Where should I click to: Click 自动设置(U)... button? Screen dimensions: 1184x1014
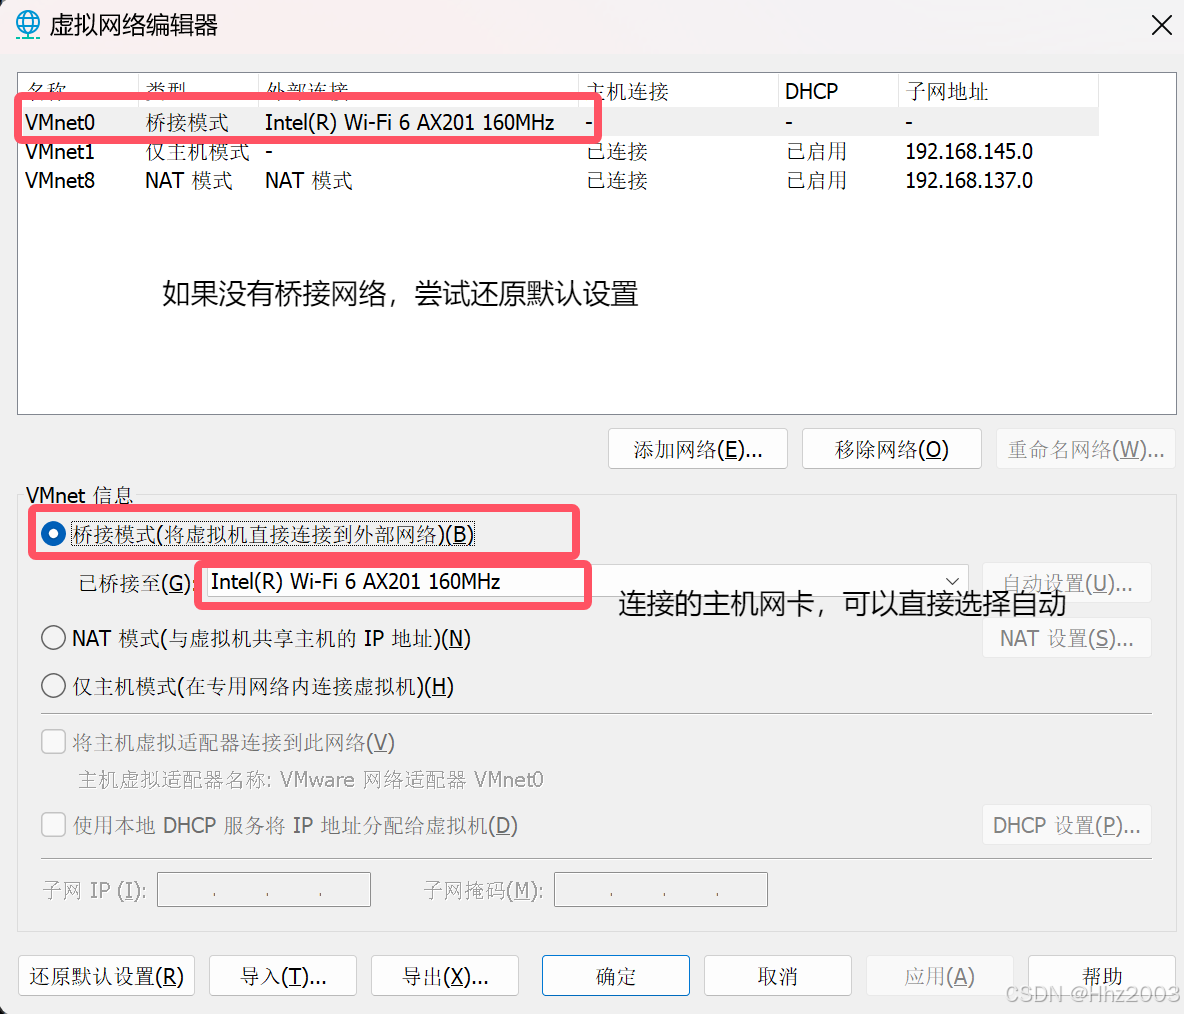pyautogui.click(x=1067, y=583)
